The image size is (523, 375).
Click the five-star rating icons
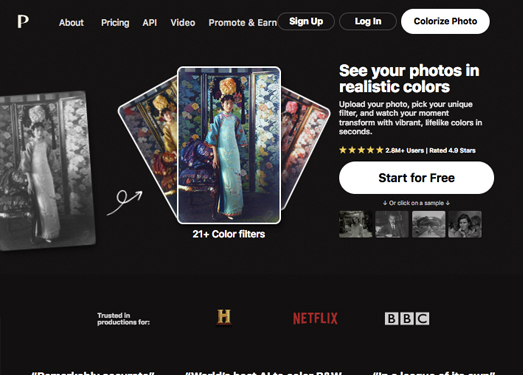click(x=361, y=150)
